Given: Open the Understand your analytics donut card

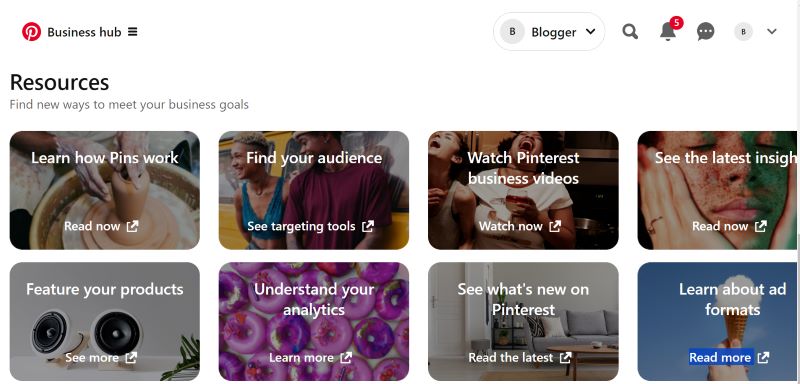Looking at the screenshot, I should 314,322.
